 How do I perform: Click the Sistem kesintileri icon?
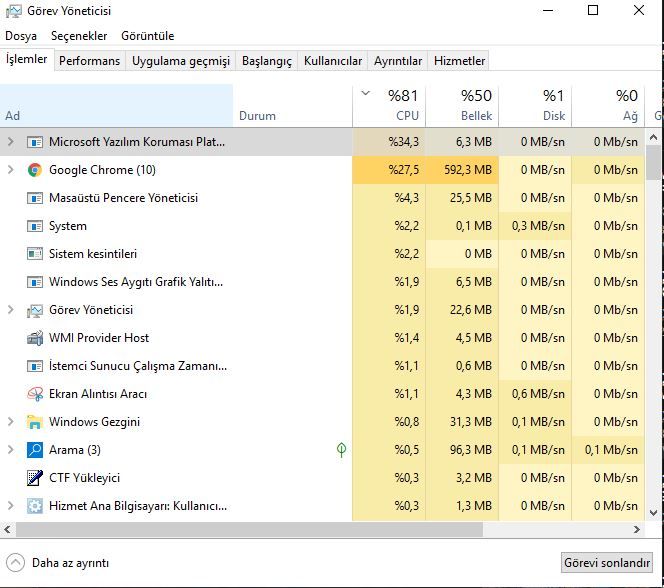35,254
